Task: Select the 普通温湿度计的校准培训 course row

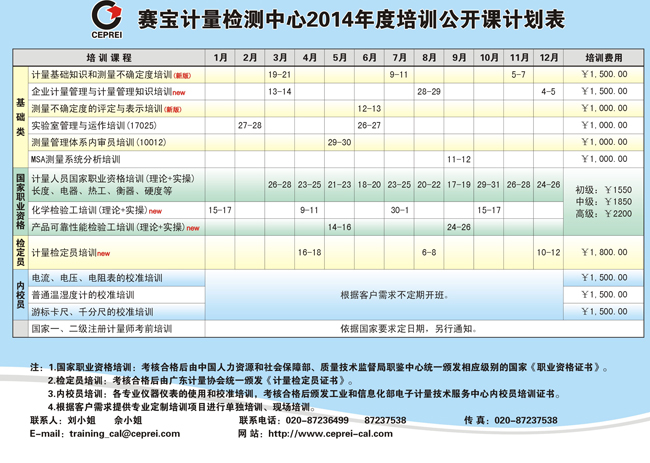Action: pyautogui.click(x=82, y=295)
